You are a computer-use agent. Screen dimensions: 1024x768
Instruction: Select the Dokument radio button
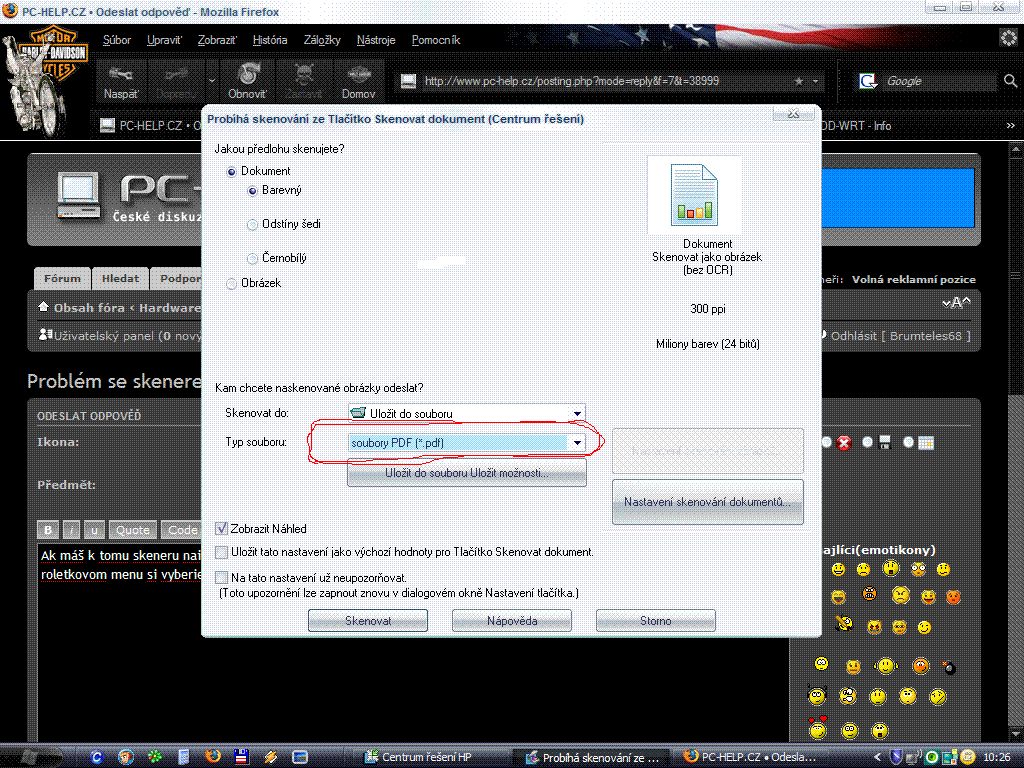click(x=231, y=172)
